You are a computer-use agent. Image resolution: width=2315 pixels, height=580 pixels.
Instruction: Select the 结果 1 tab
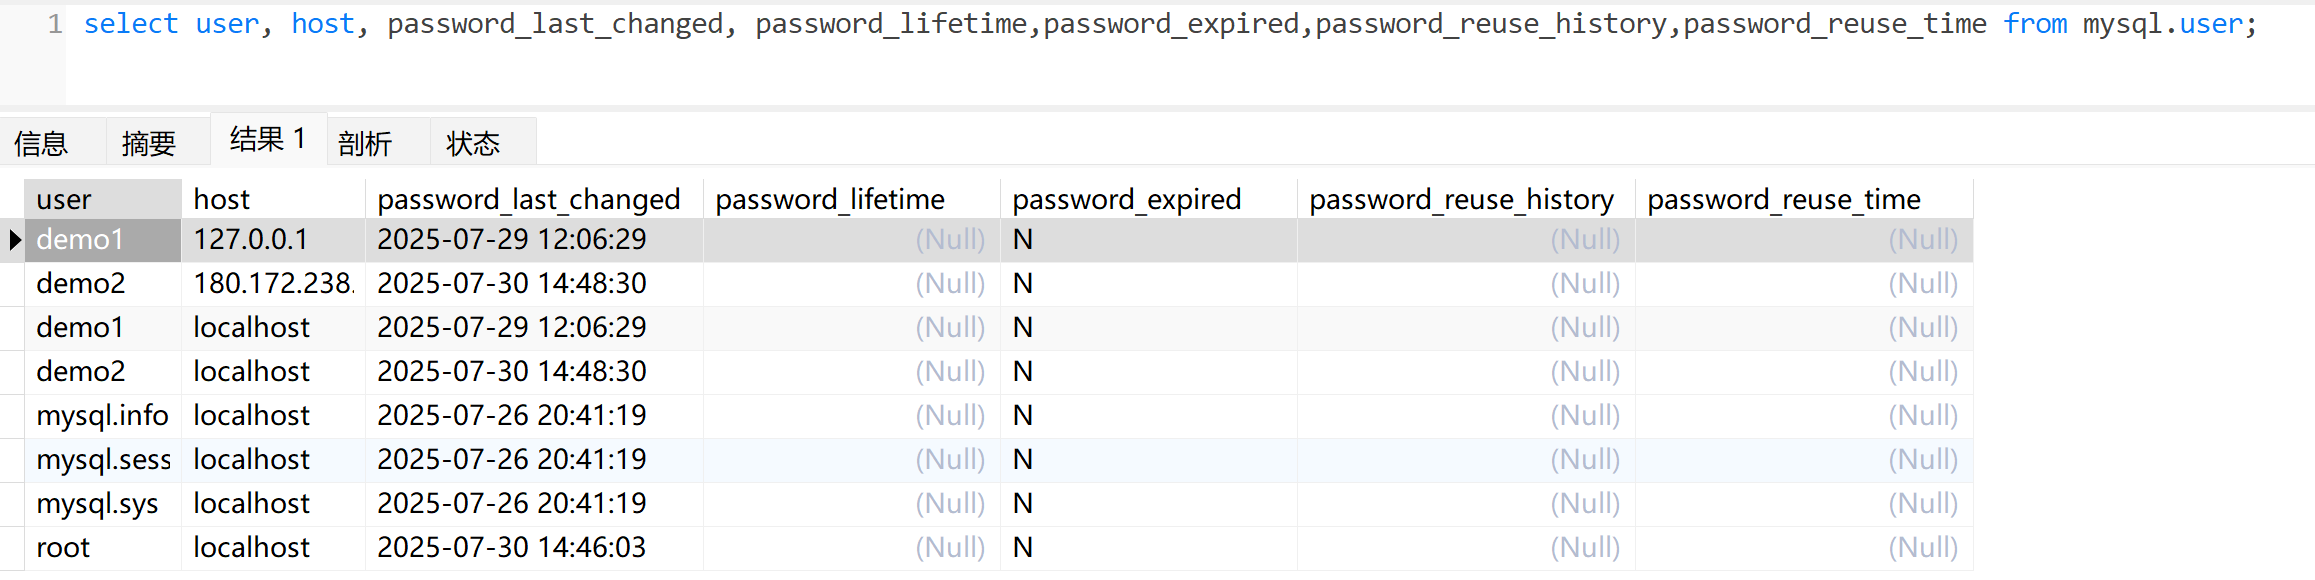point(267,140)
